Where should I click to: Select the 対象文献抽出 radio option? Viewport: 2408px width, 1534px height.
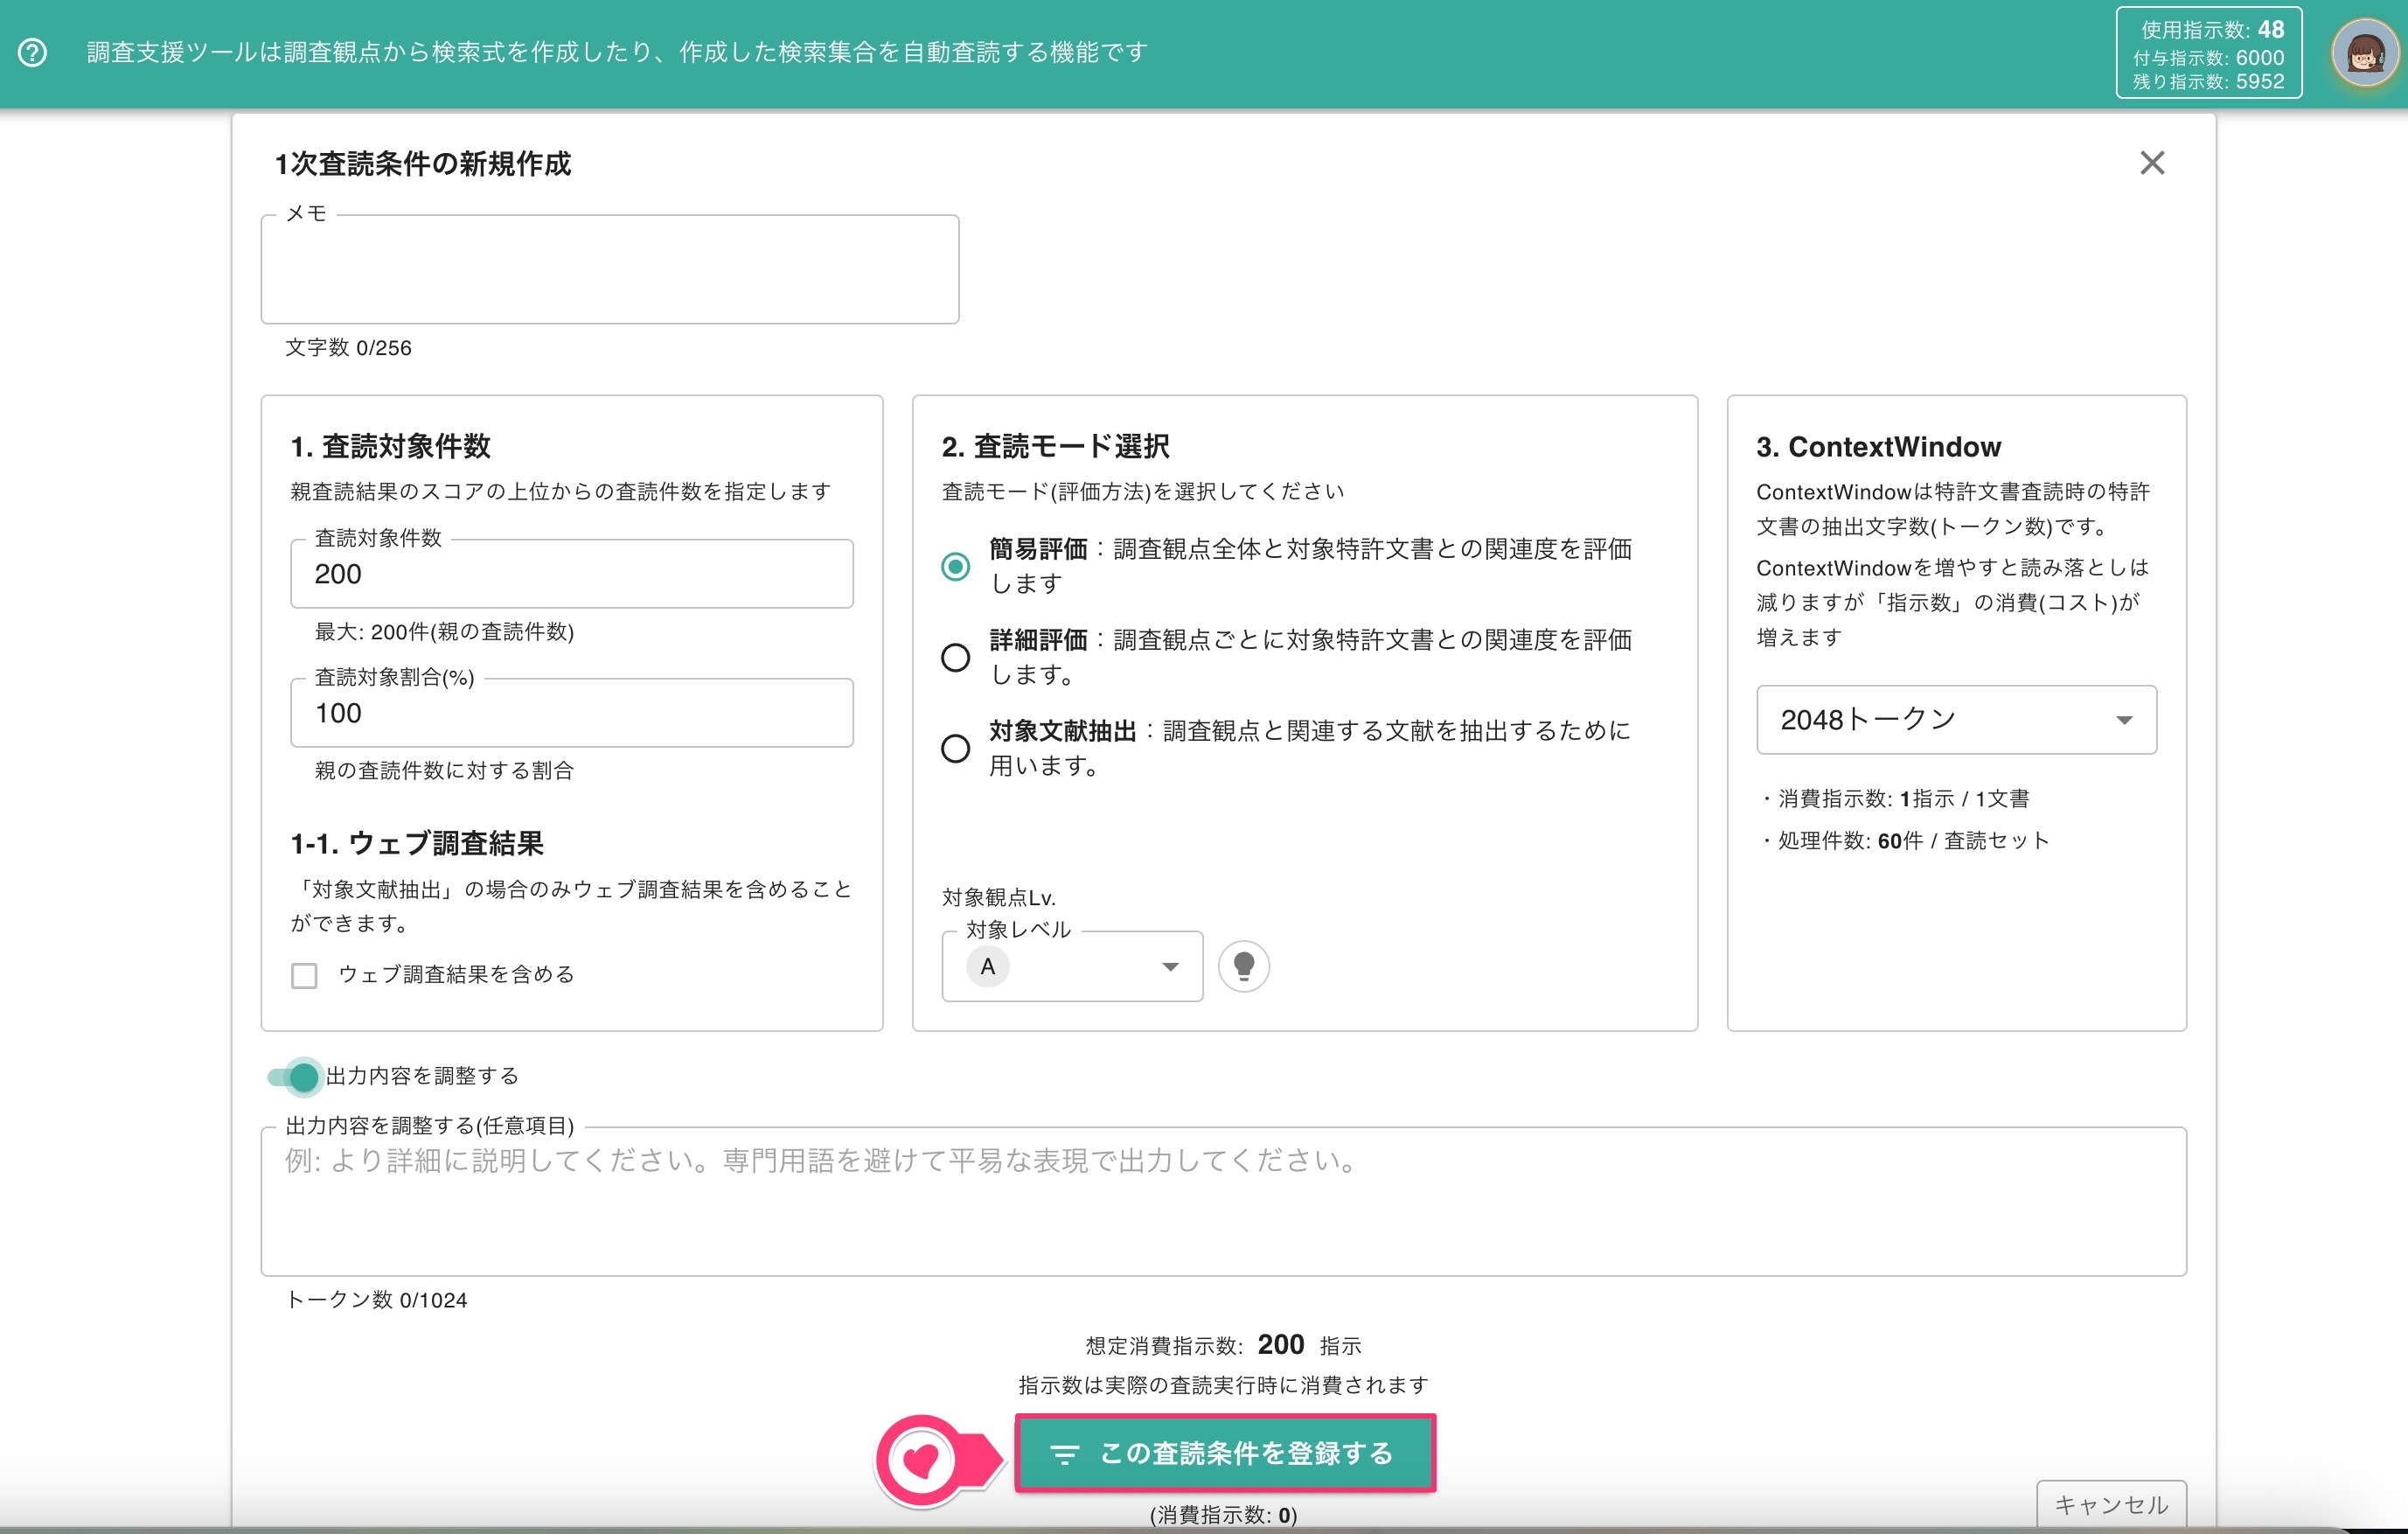click(955, 748)
